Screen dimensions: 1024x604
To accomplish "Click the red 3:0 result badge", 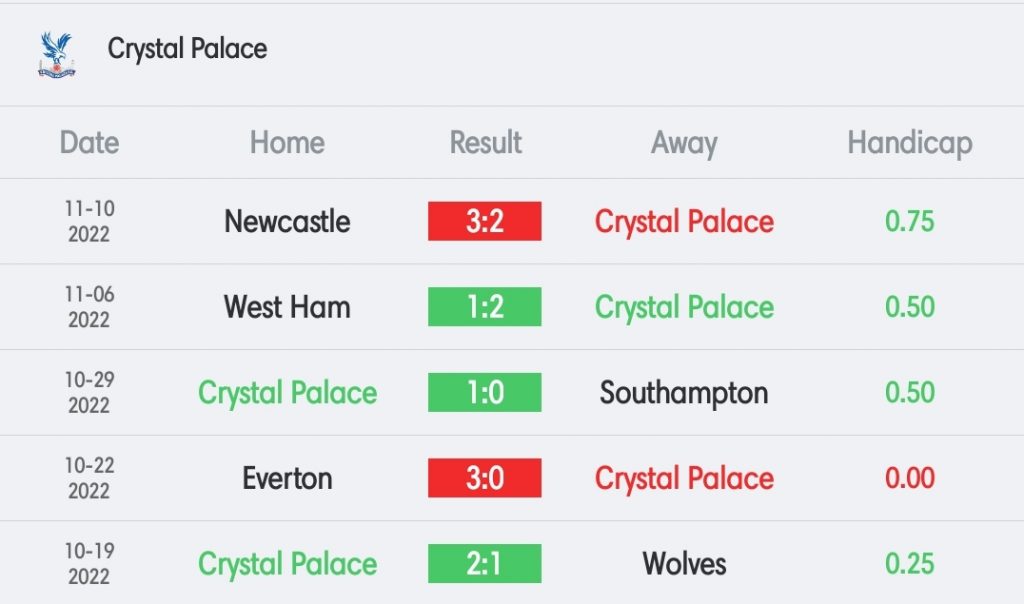I will coord(485,478).
